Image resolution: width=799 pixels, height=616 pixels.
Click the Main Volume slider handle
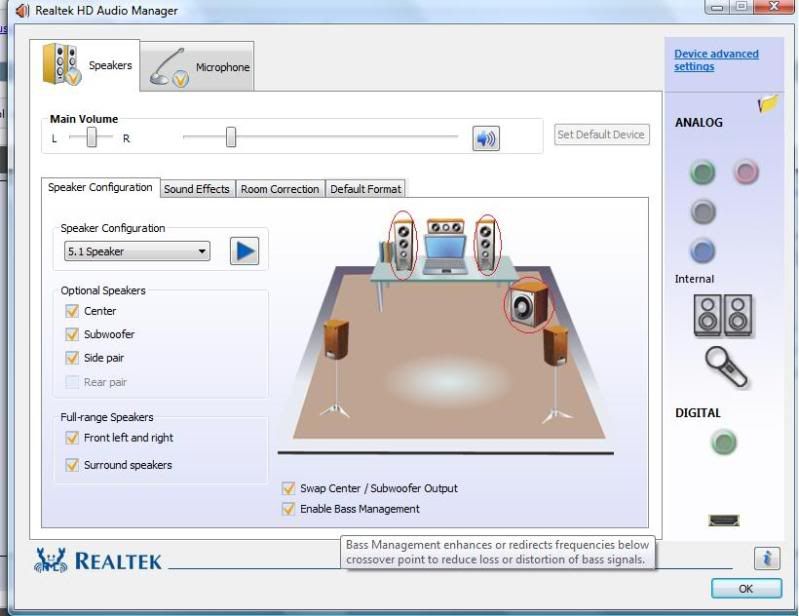click(231, 137)
